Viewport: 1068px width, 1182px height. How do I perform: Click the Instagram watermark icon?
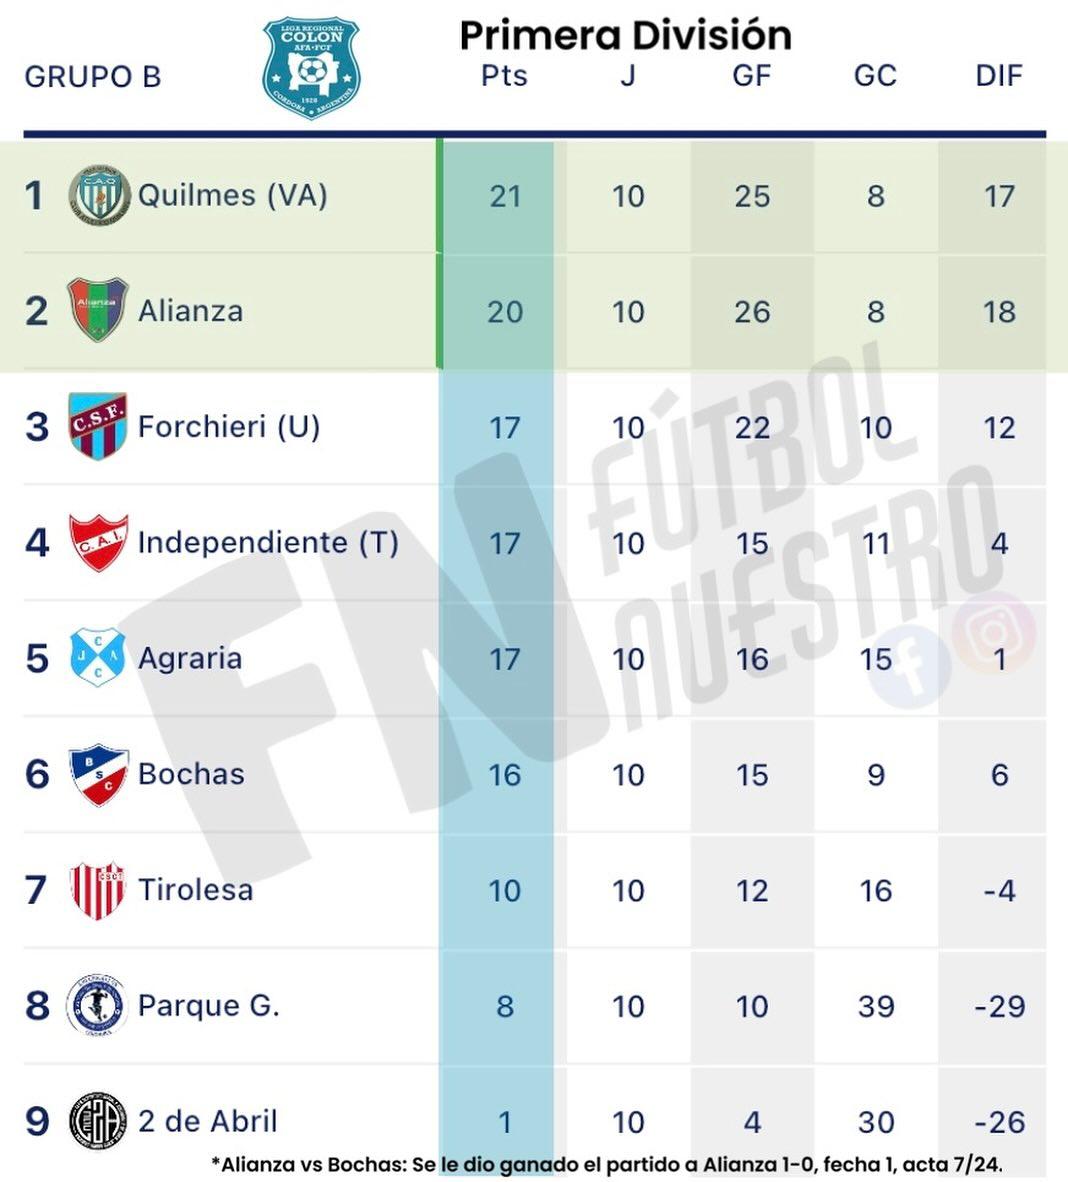[993, 632]
